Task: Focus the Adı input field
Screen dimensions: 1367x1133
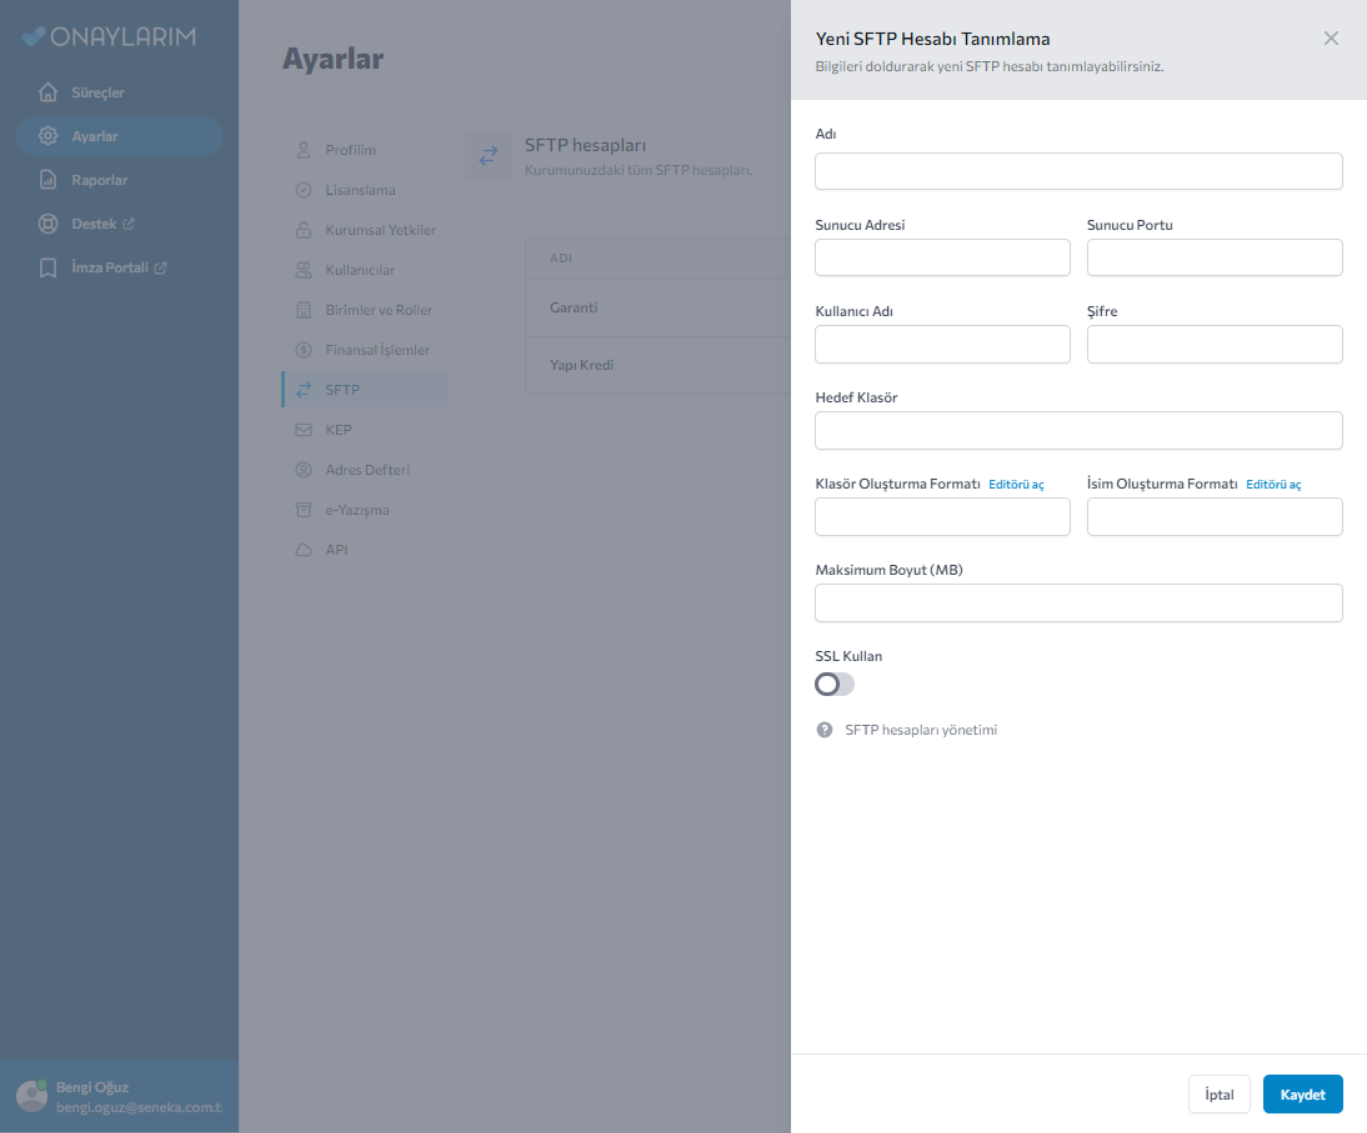Action: [x=1078, y=171]
